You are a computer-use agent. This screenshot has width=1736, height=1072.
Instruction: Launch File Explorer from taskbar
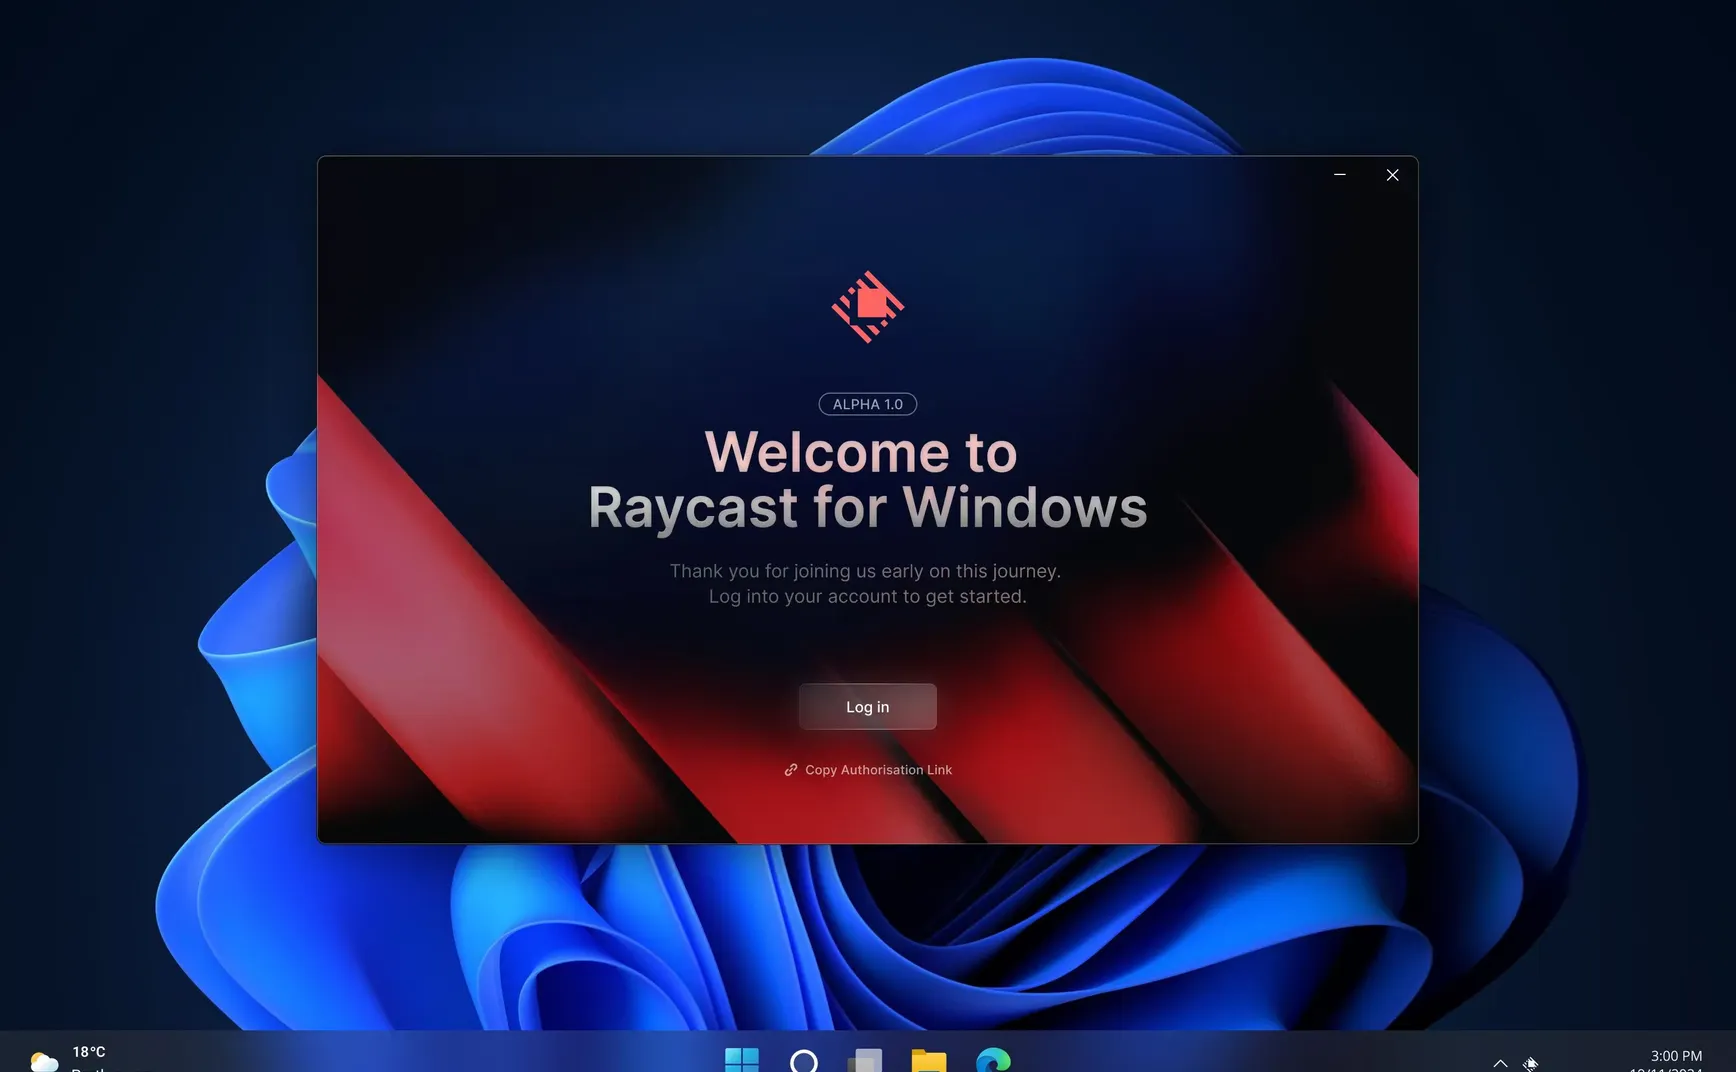click(929, 1060)
